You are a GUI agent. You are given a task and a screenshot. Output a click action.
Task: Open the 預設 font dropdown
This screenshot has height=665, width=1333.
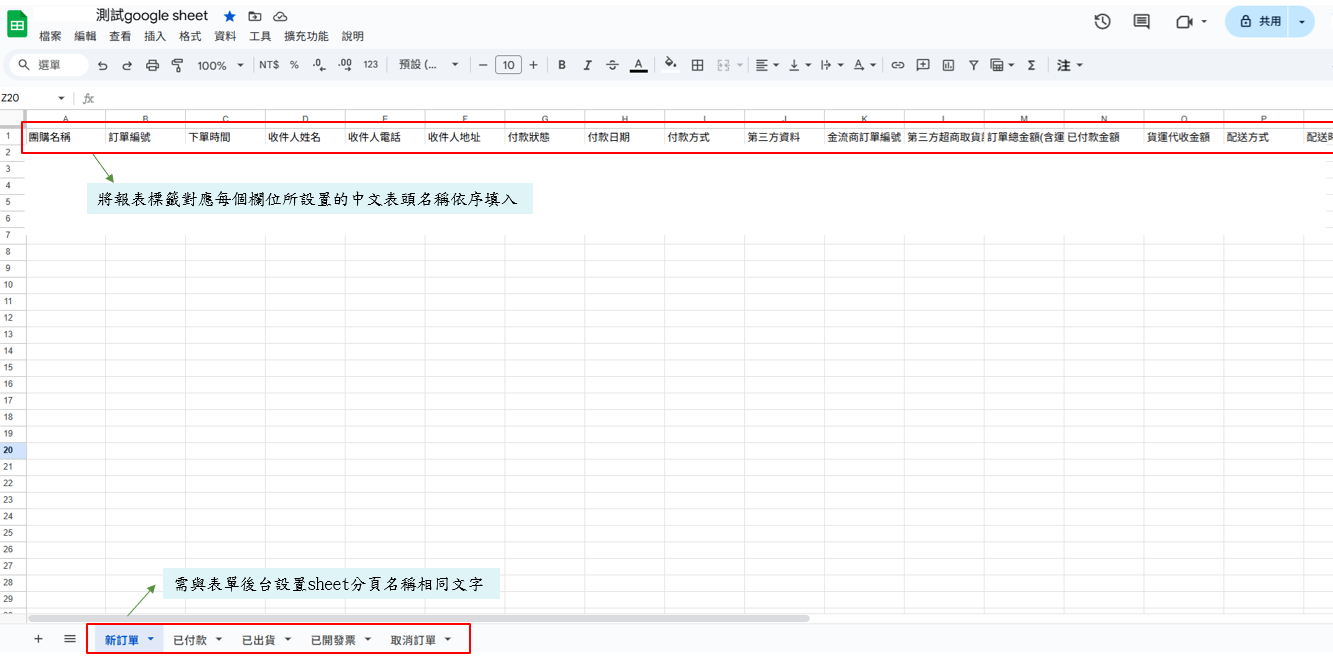click(429, 65)
